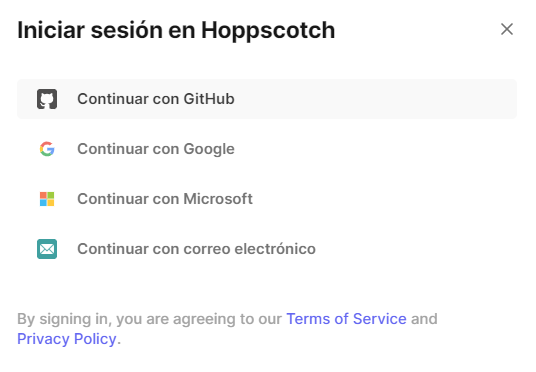This screenshot has height=372, width=536.
Task: Select Continuar con Microsoft option
Action: (267, 199)
